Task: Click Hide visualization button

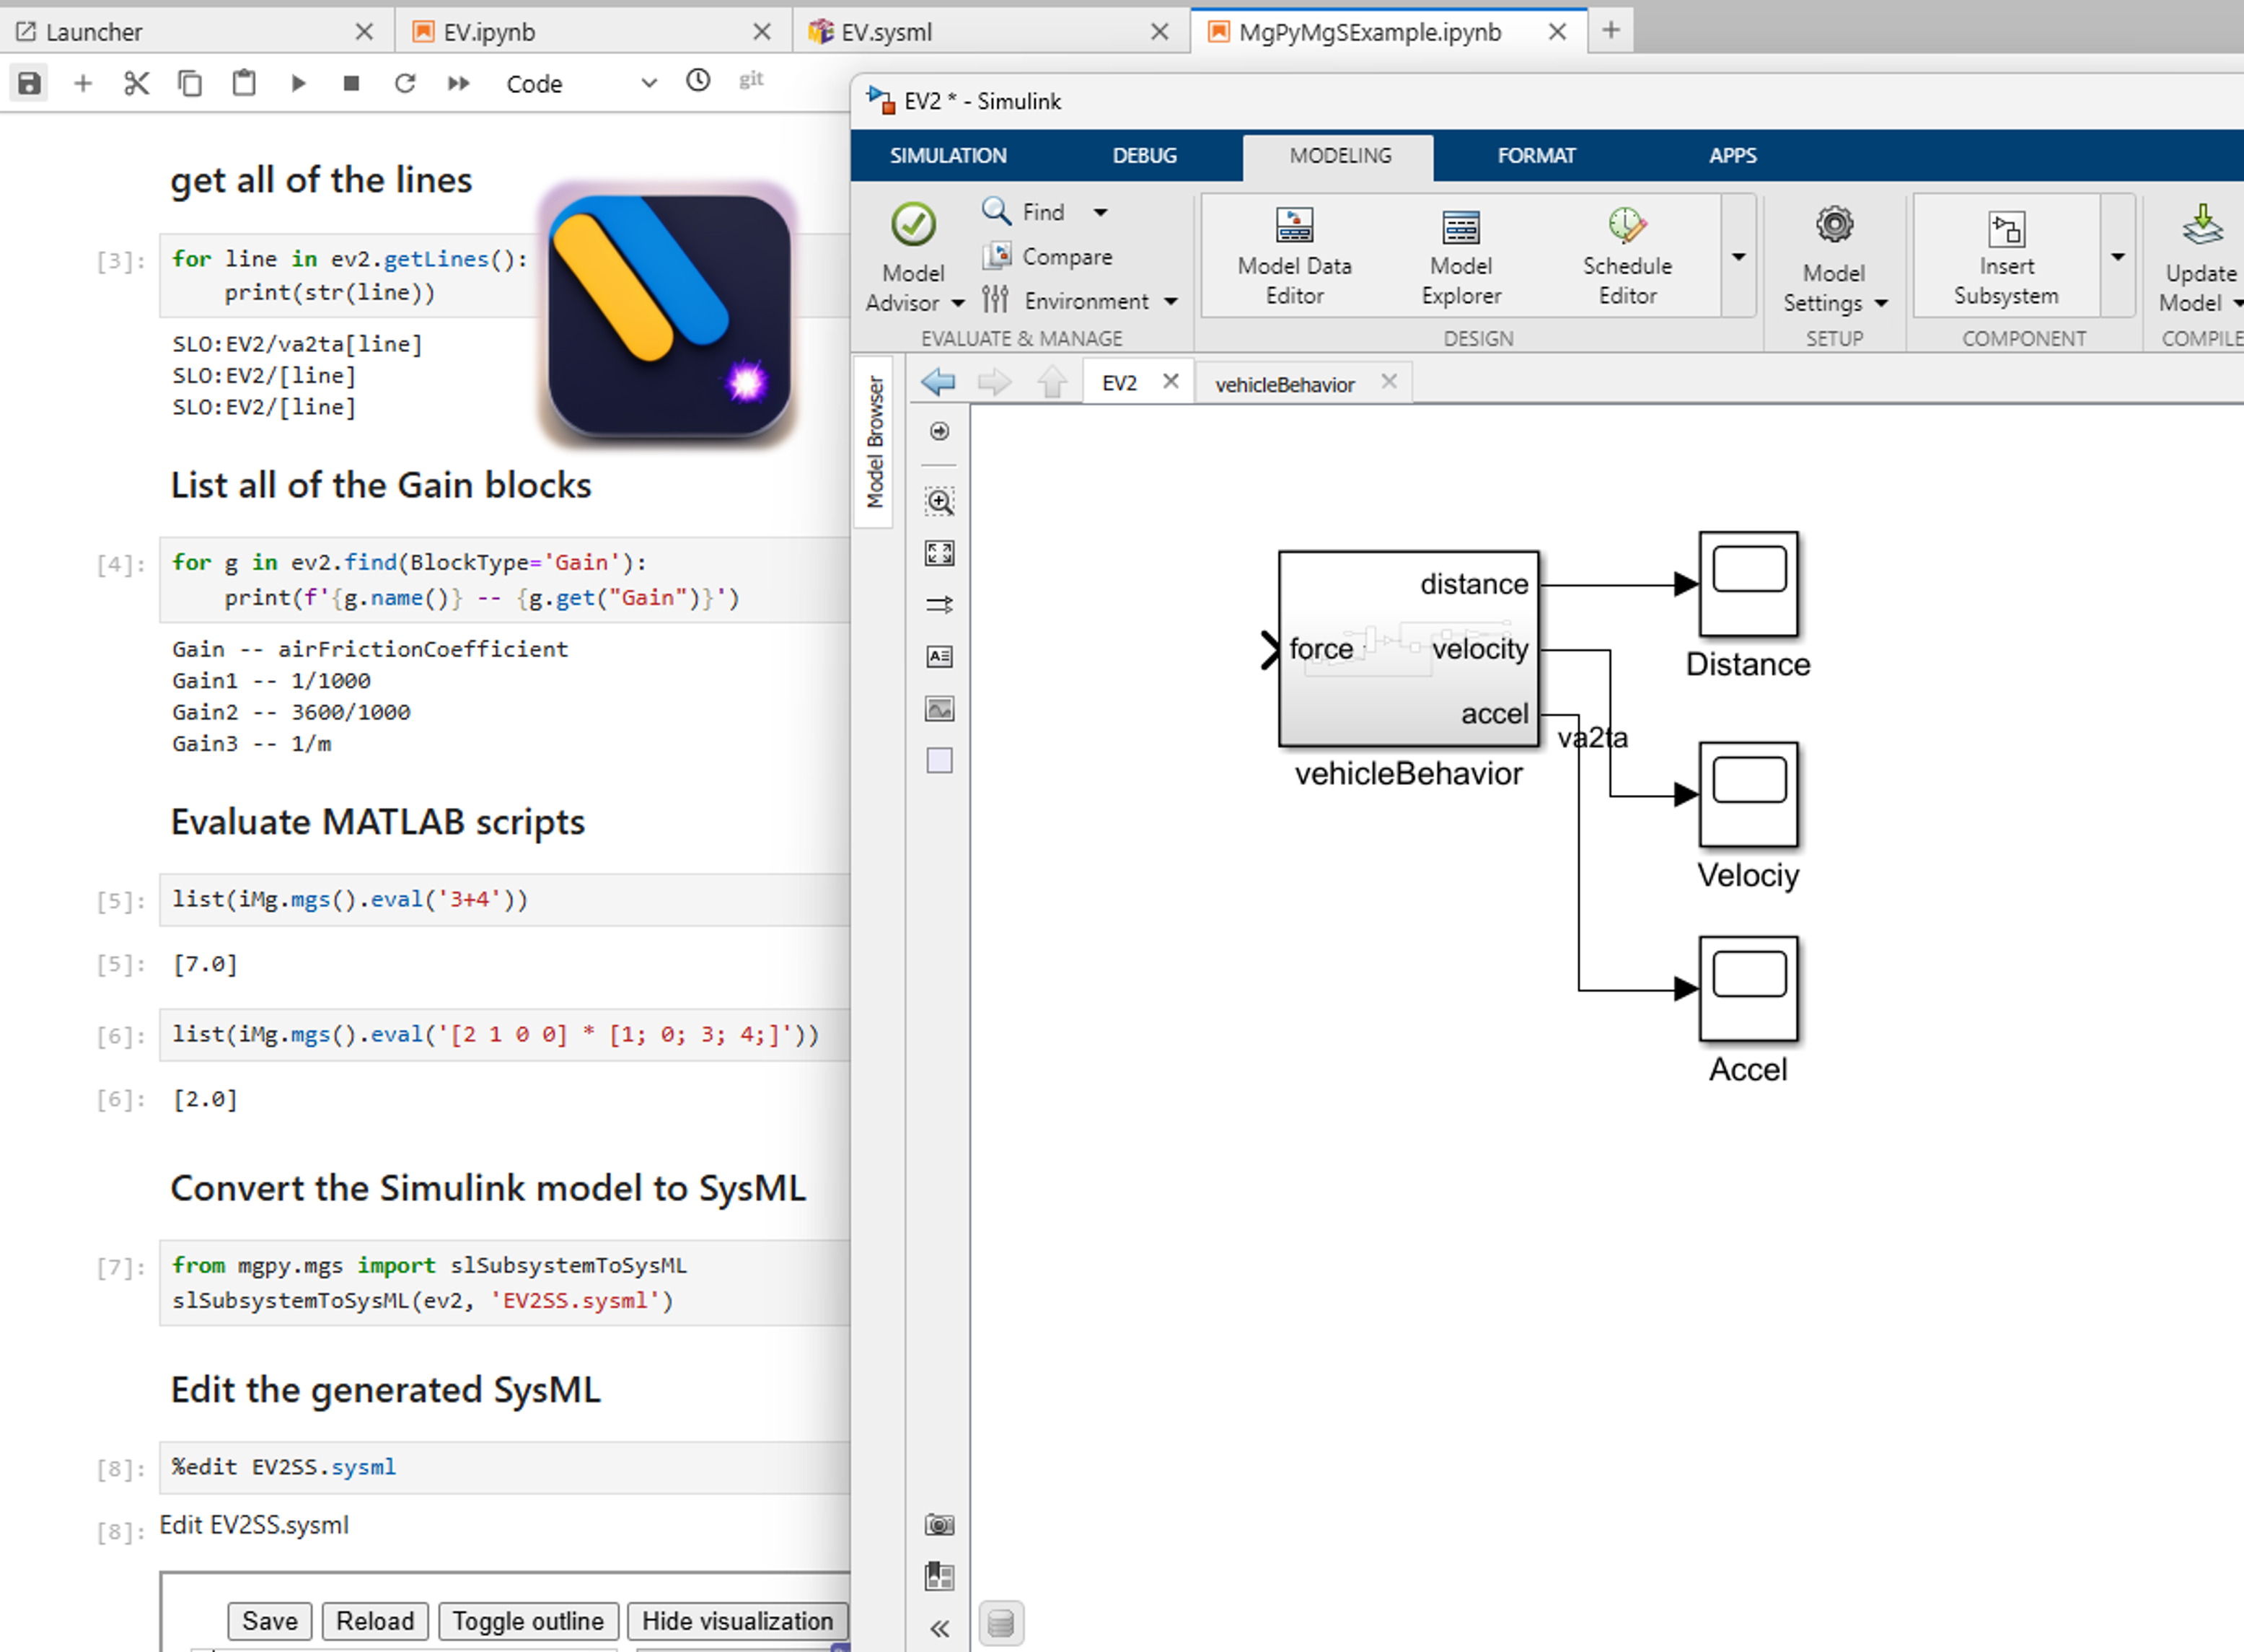Action: [737, 1621]
